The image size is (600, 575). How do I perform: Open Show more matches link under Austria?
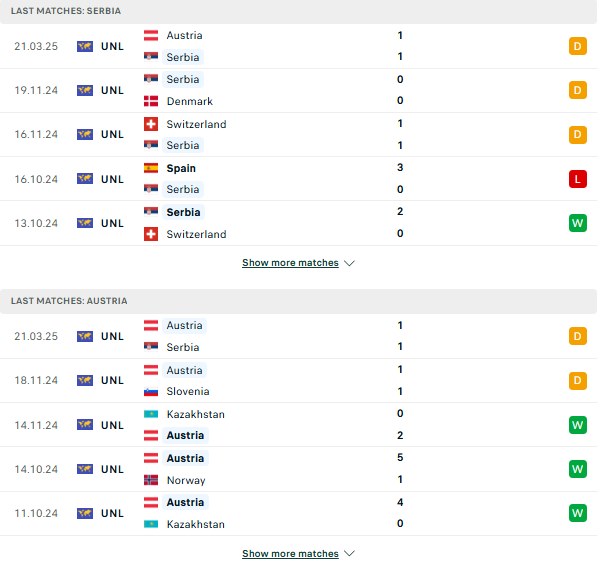290,554
